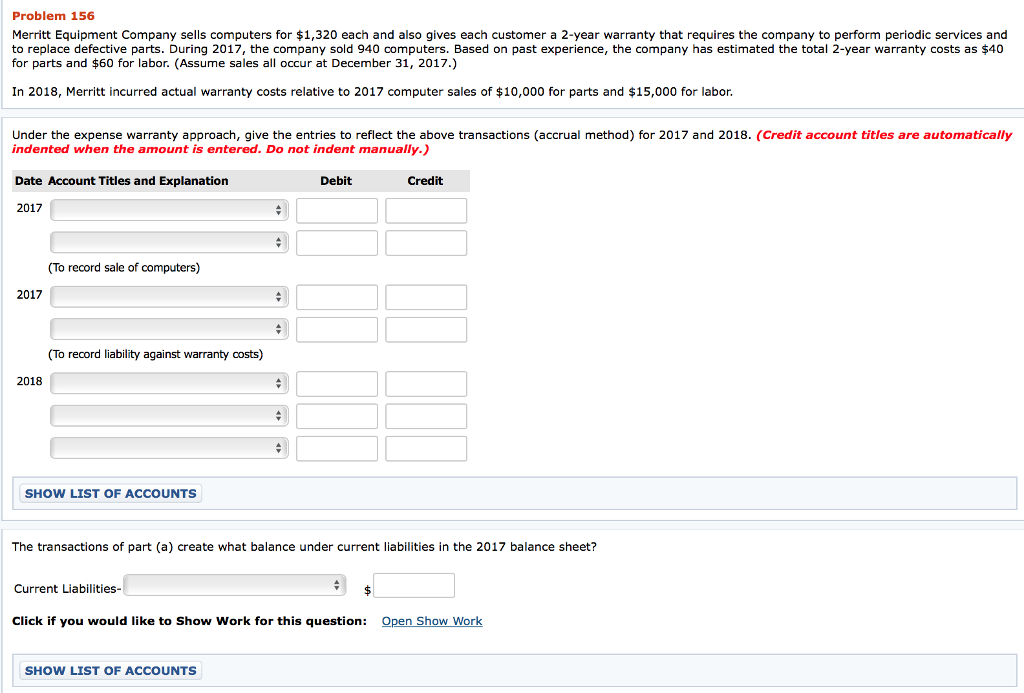The height and width of the screenshot is (693, 1024).
Task: Open first 2017 sale entry account dropdown
Action: tap(169, 210)
